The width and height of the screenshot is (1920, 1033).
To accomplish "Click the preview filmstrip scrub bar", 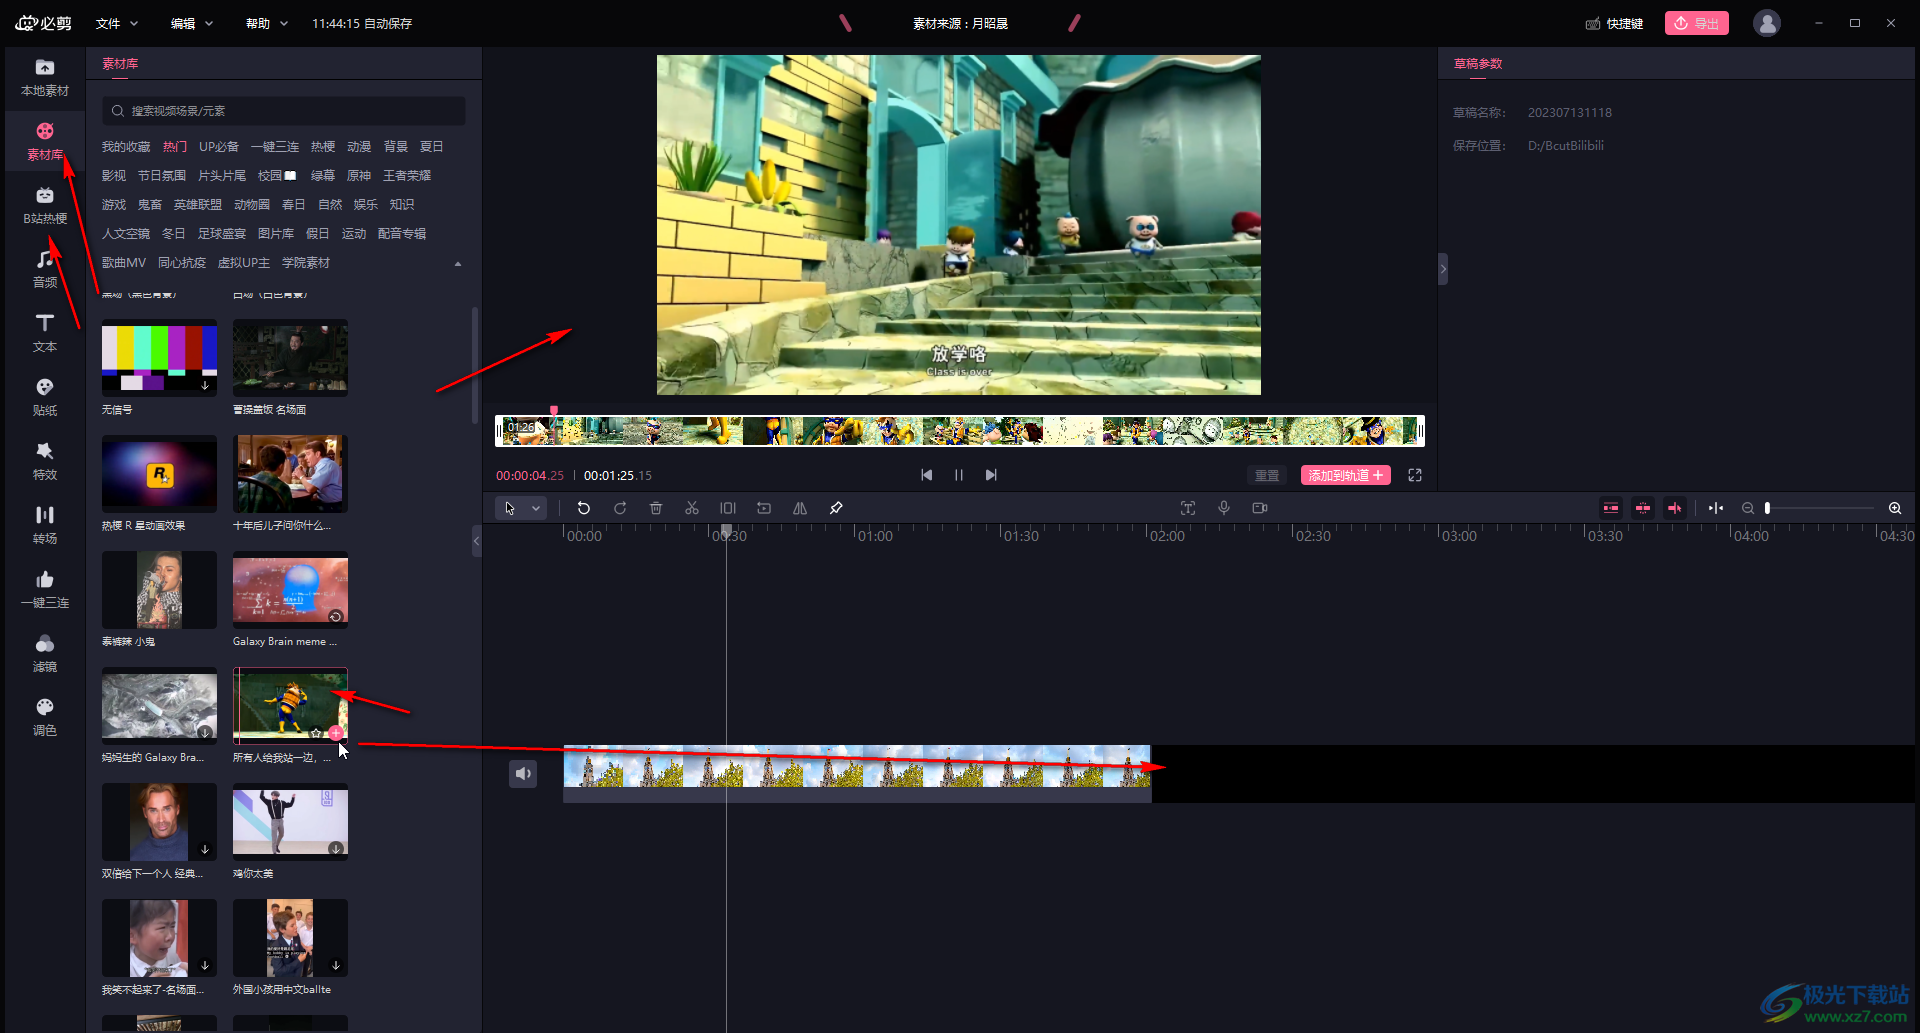I will pos(960,431).
